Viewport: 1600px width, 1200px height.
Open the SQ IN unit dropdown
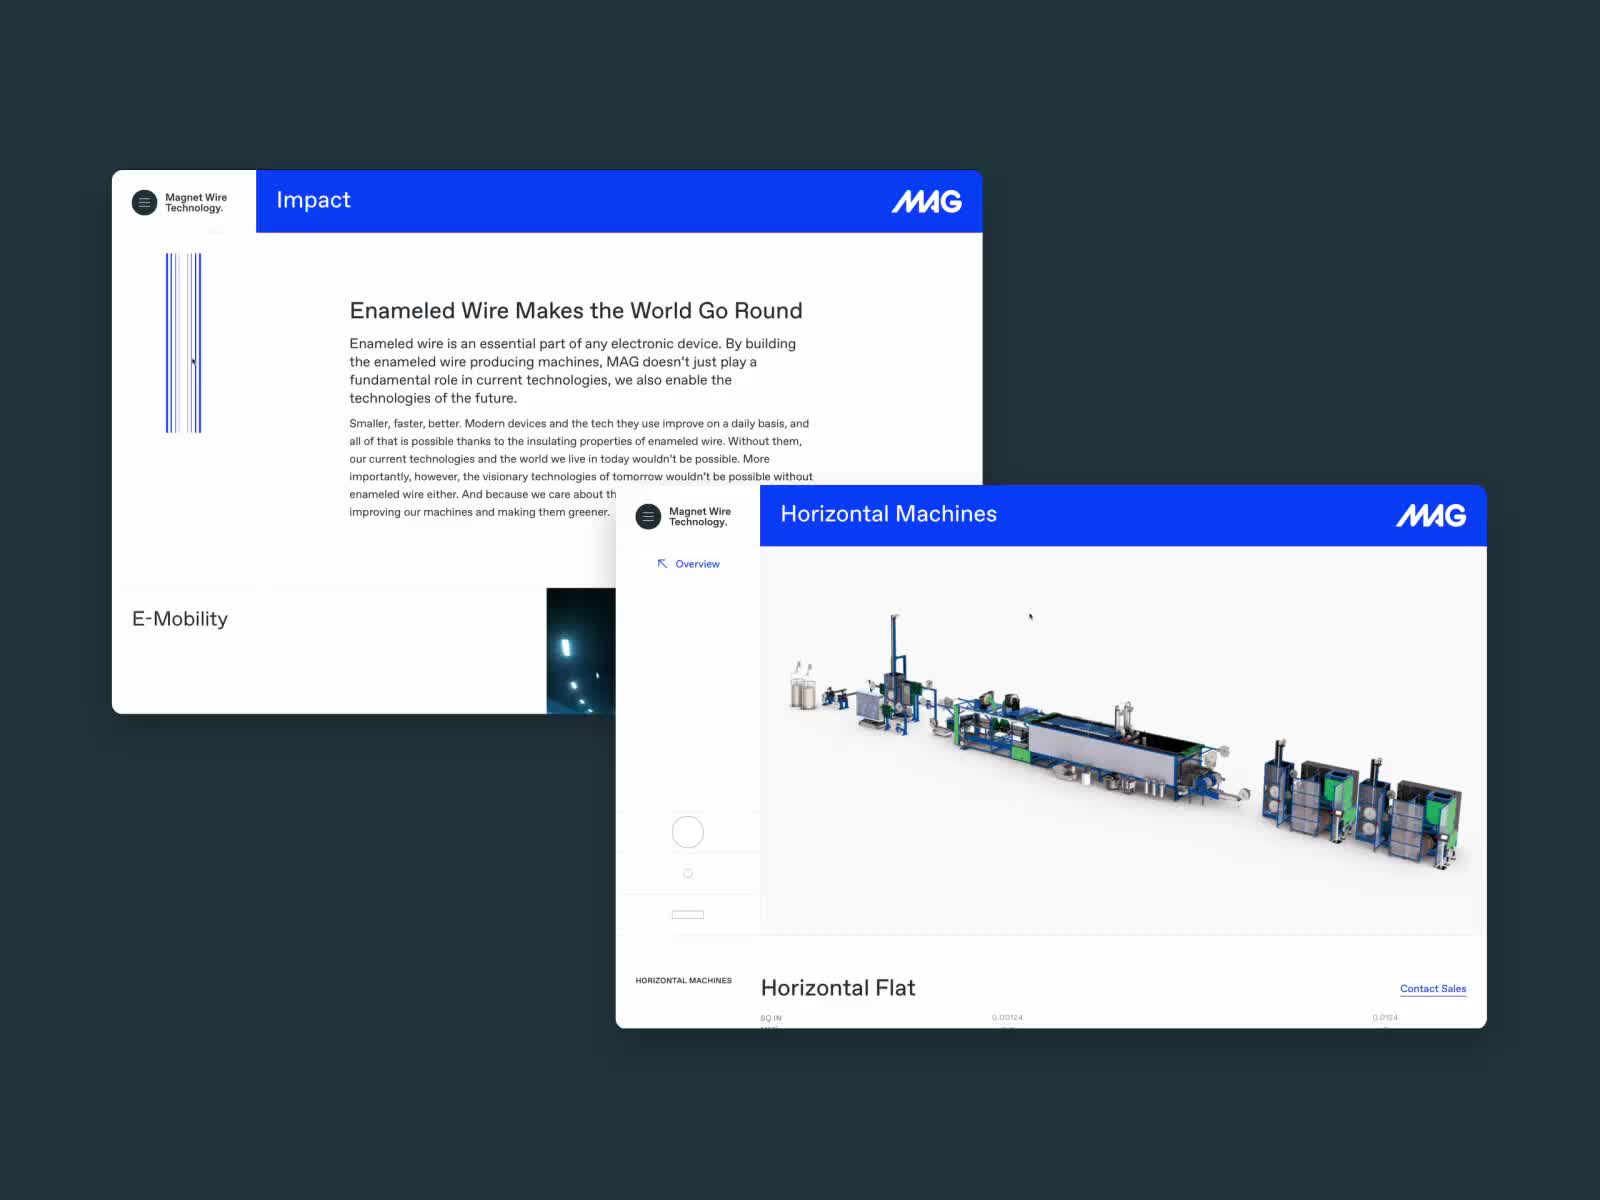point(770,1017)
